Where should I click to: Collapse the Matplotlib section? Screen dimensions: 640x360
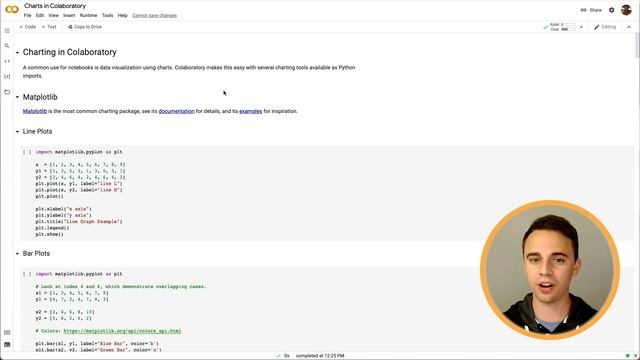[17, 97]
